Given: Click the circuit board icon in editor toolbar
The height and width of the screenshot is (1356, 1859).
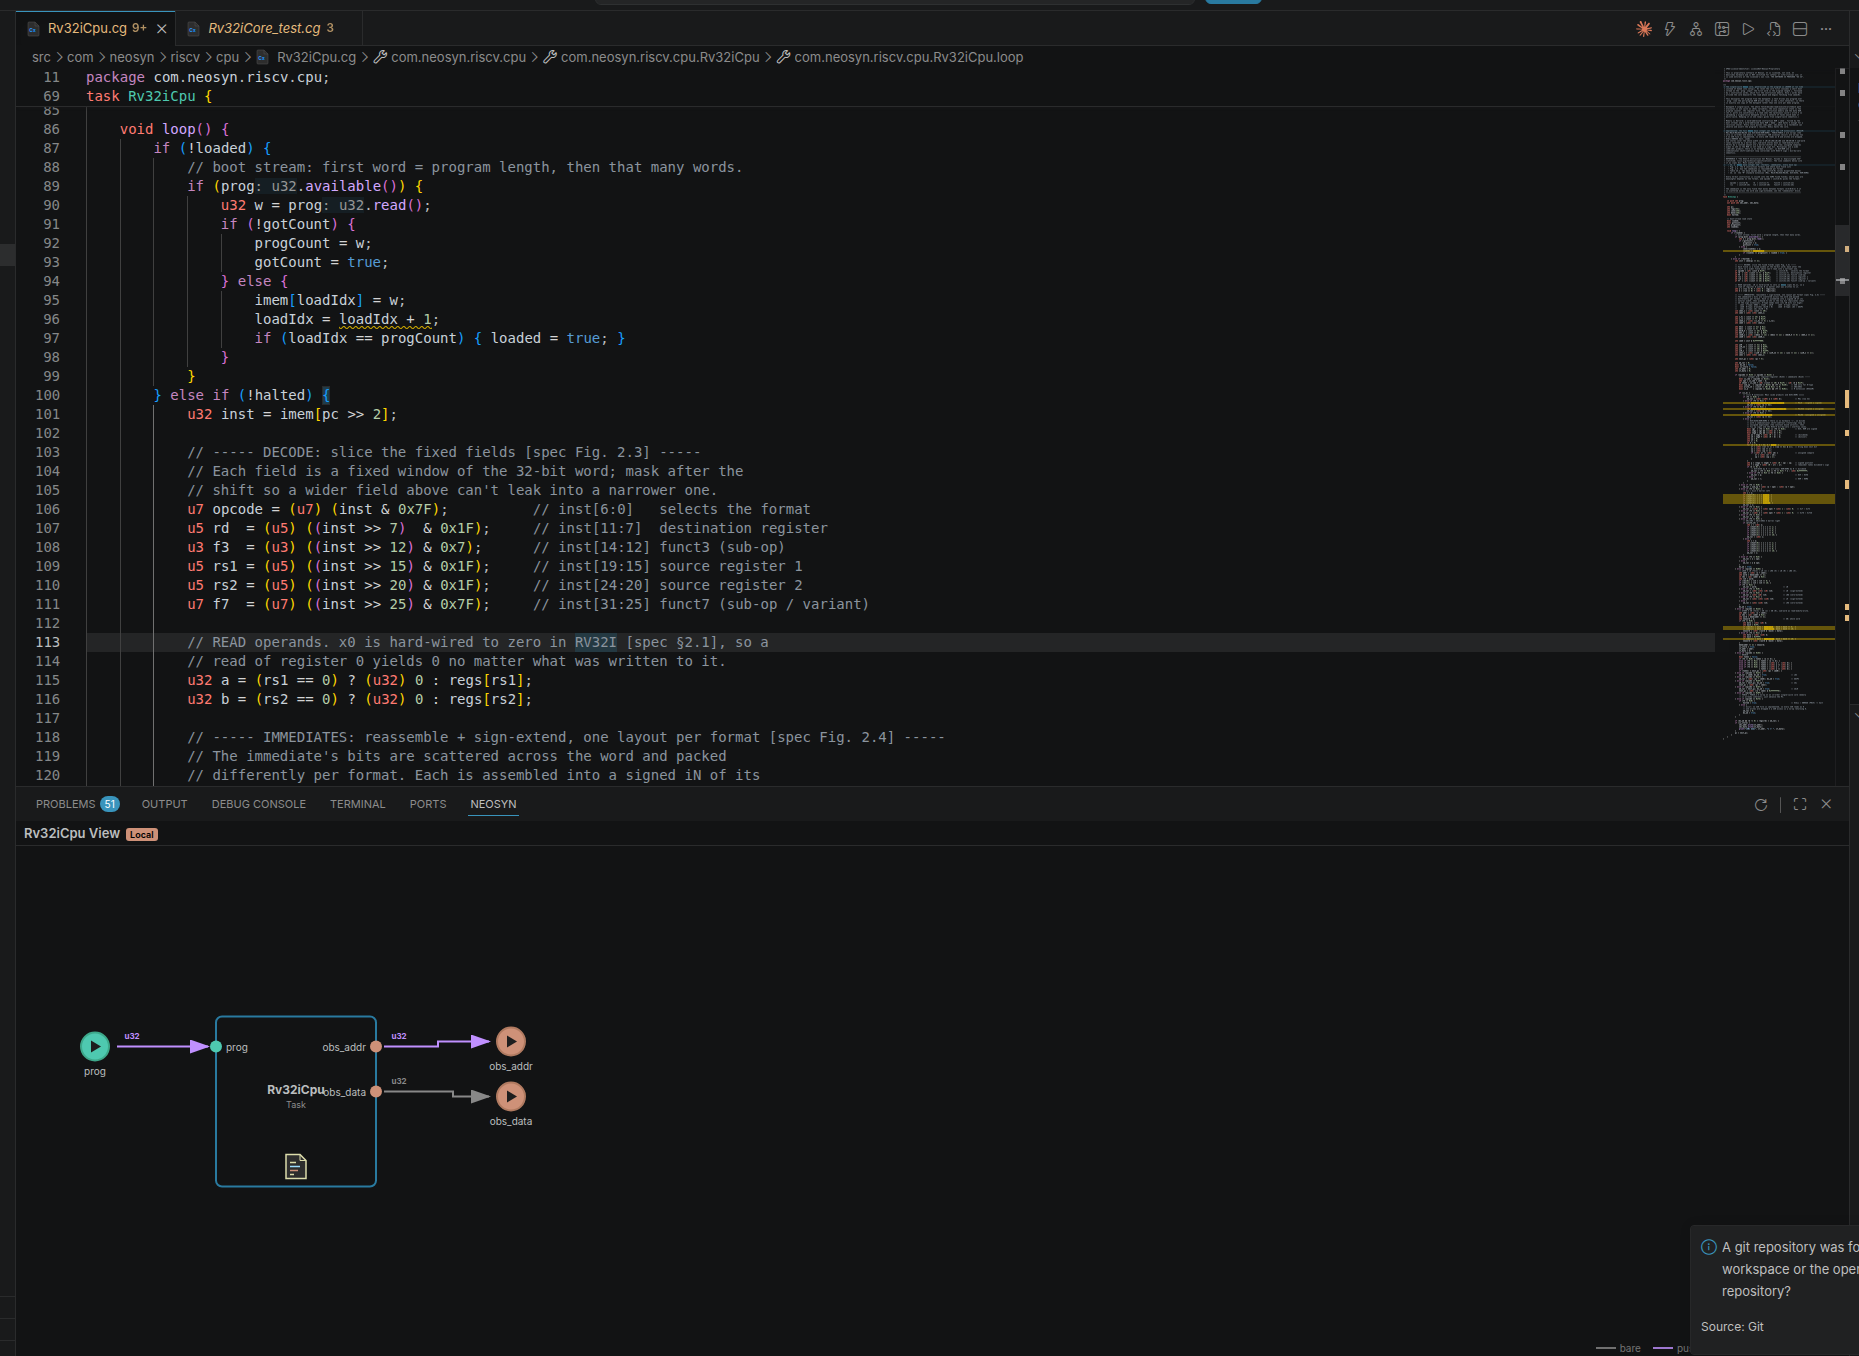Looking at the screenshot, I should tap(1722, 29).
